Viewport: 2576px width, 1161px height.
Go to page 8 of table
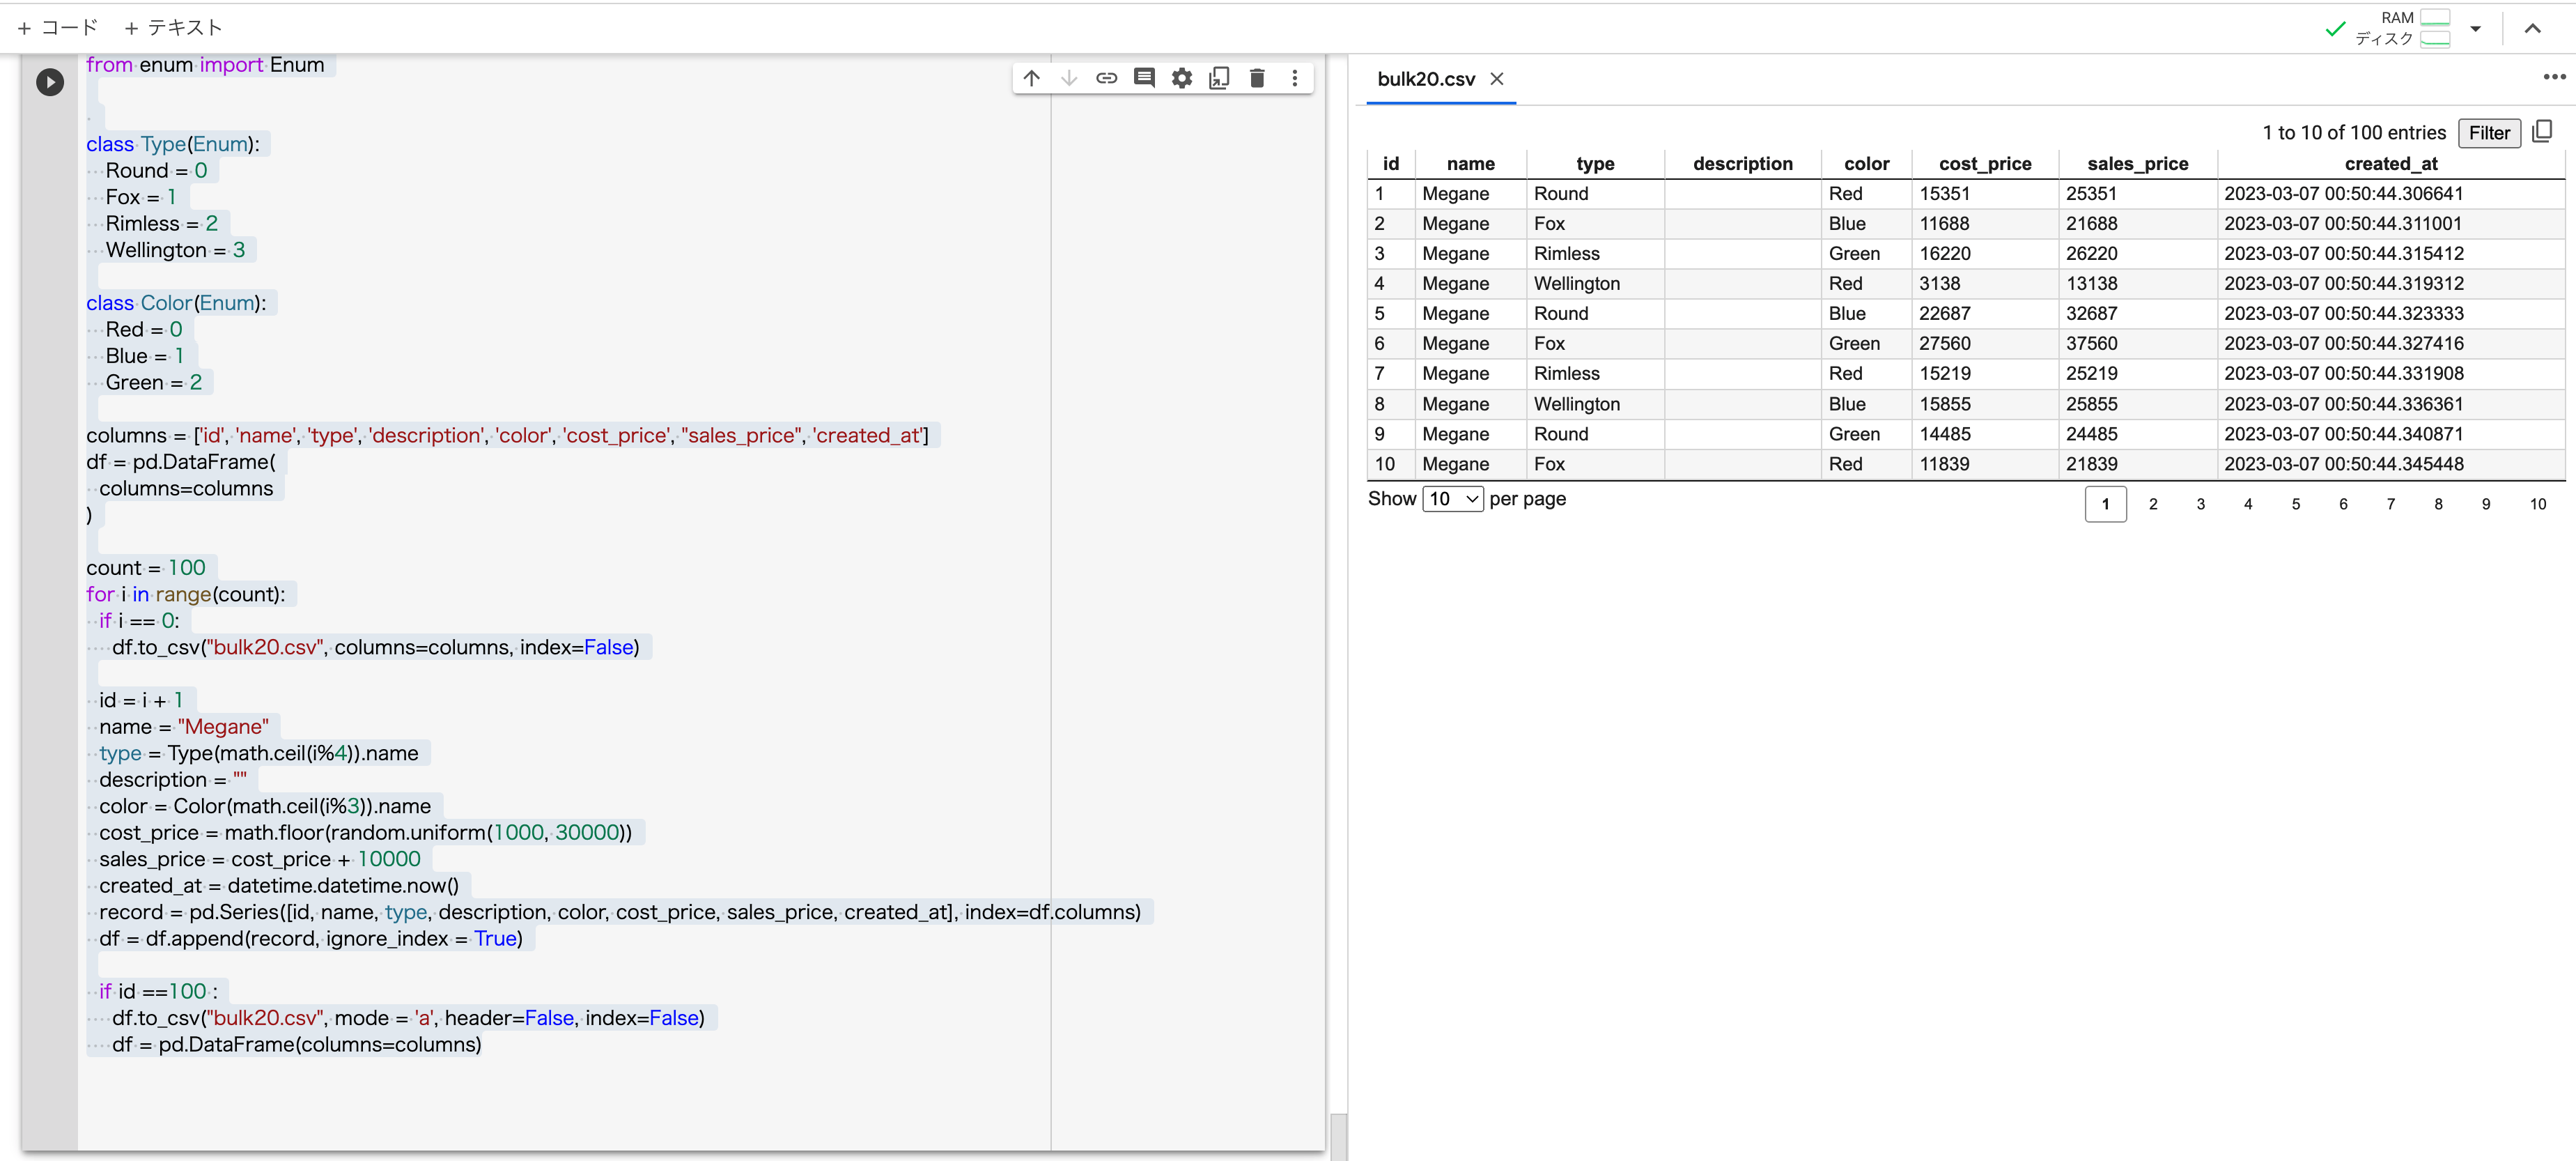pyautogui.click(x=2437, y=504)
